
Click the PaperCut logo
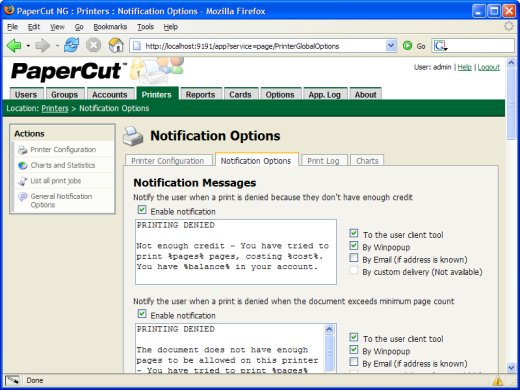68,71
